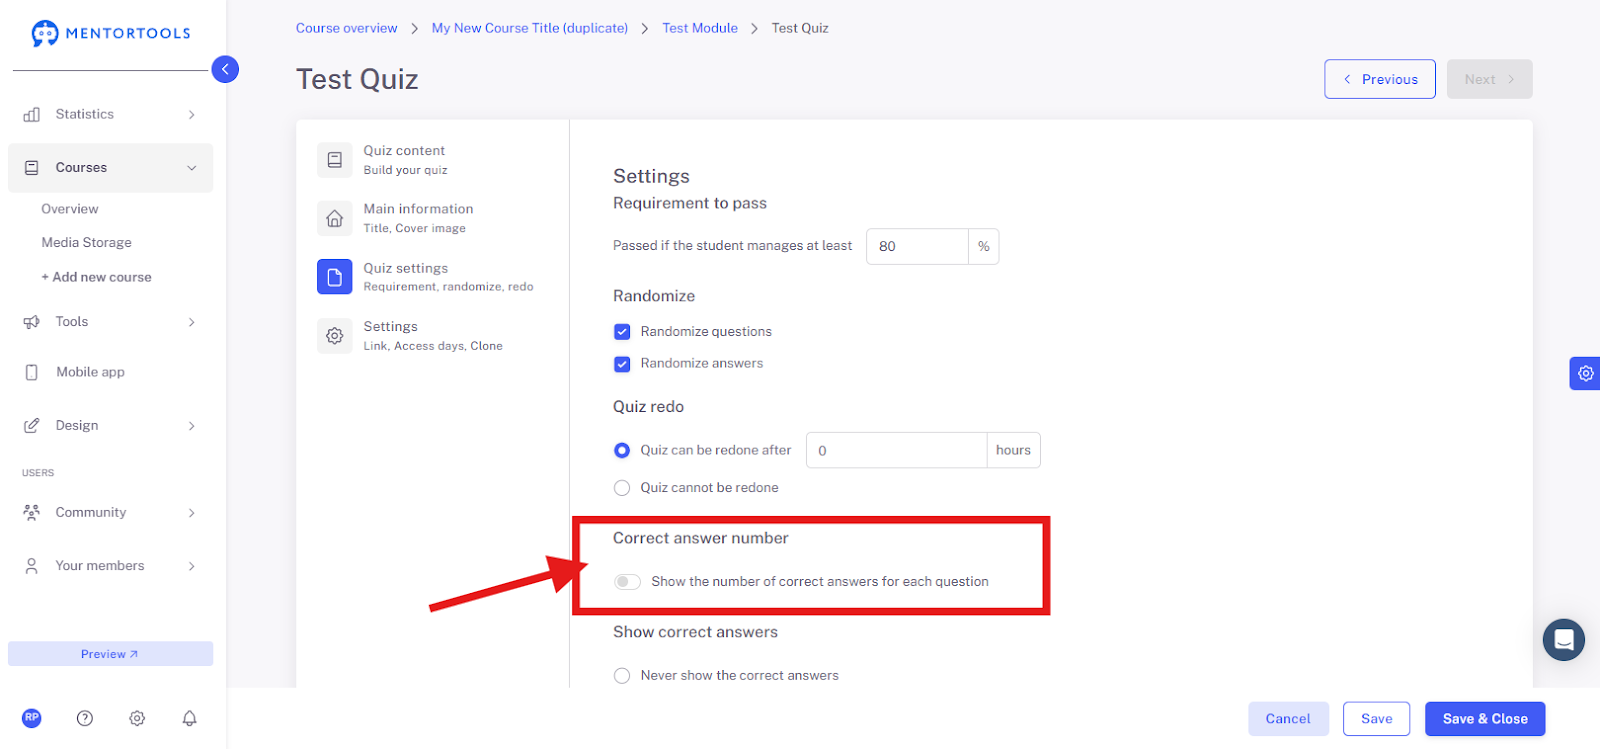Screen dimensions: 1600x749
Task: Click the Mobile app phone icon
Action: [x=32, y=372]
